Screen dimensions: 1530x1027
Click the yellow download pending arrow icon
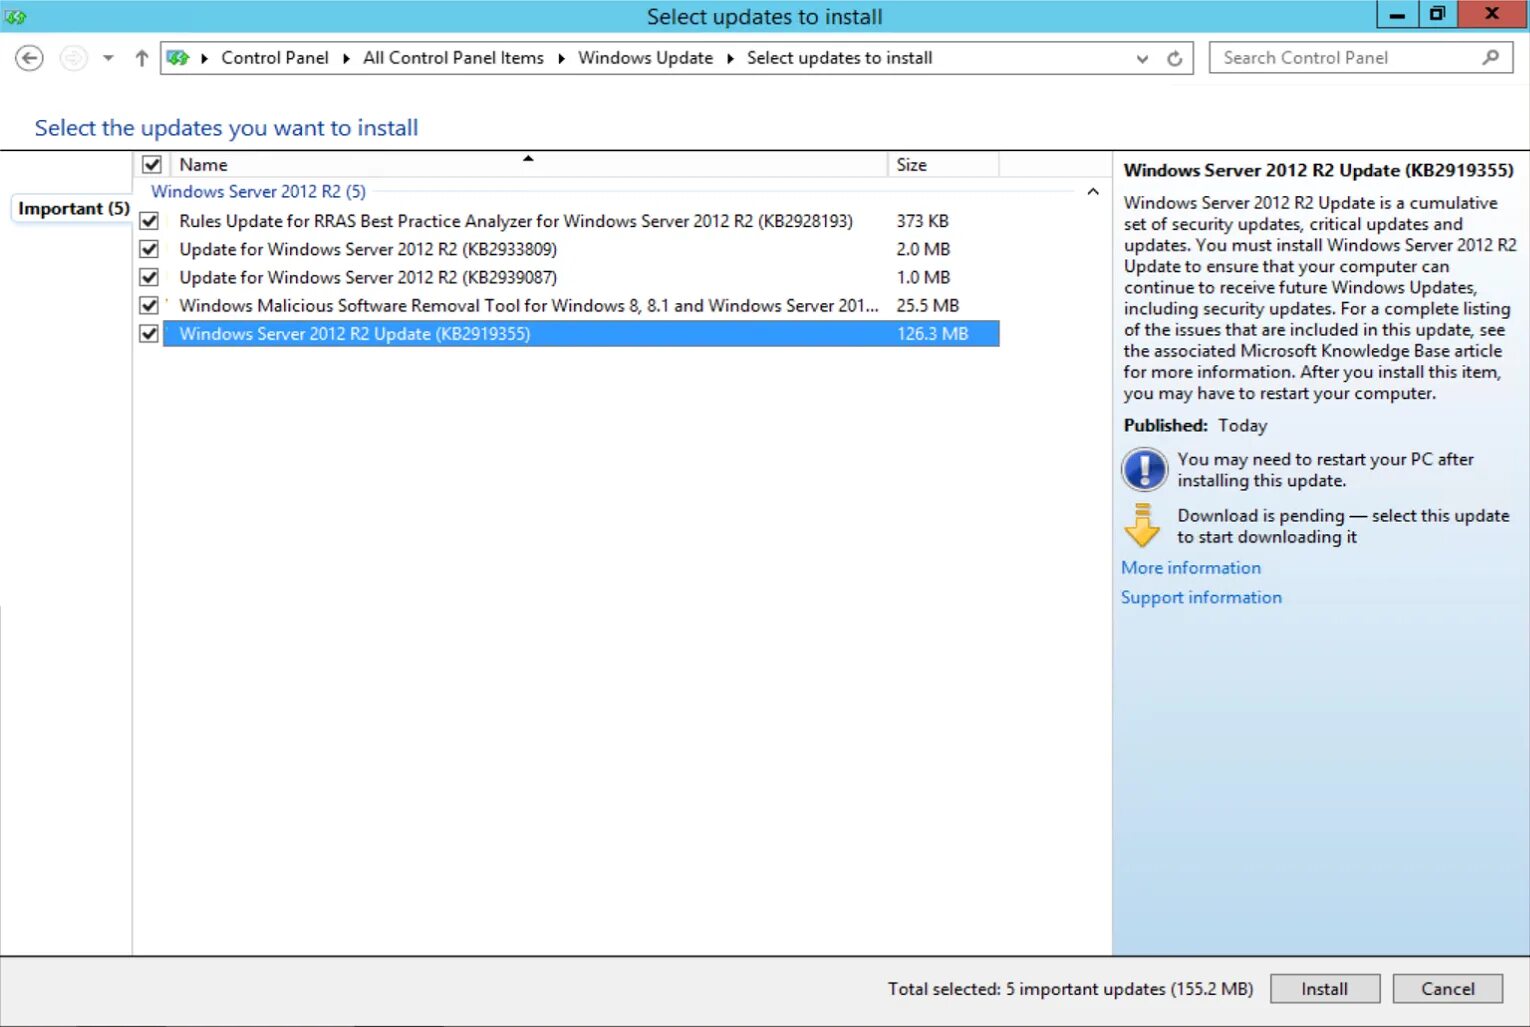pyautogui.click(x=1142, y=525)
